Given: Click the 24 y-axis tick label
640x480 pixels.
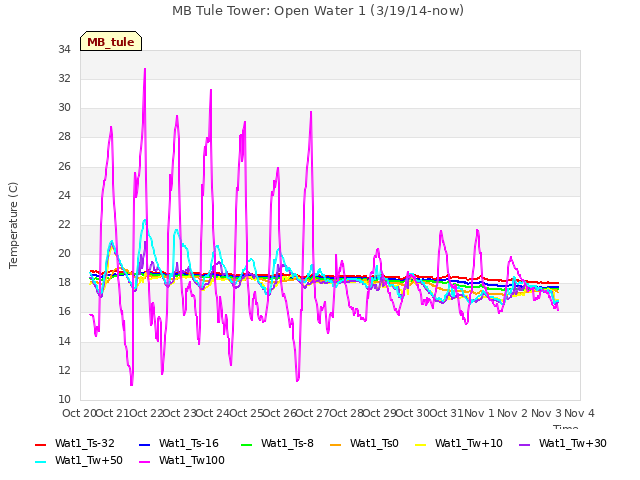Looking at the screenshot, I should pyautogui.click(x=64, y=196).
